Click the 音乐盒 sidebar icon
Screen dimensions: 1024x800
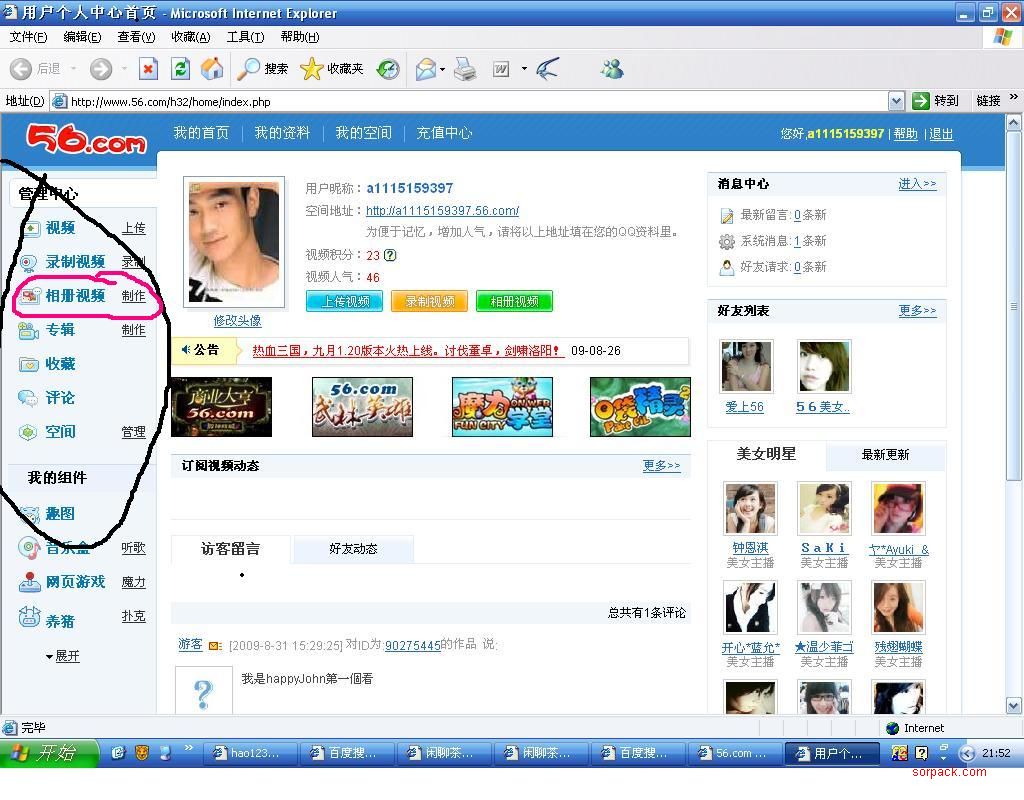pyautogui.click(x=29, y=548)
